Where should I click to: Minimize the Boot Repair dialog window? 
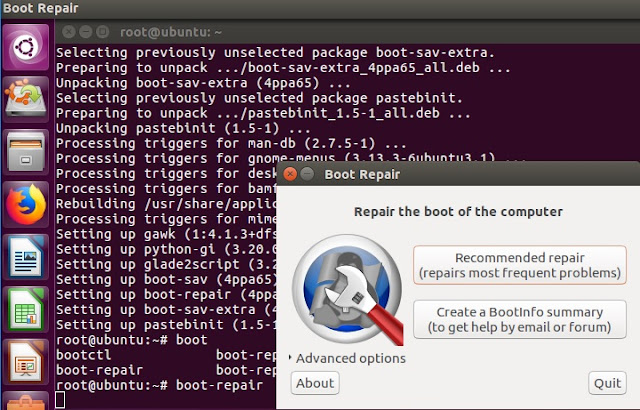tap(307, 174)
